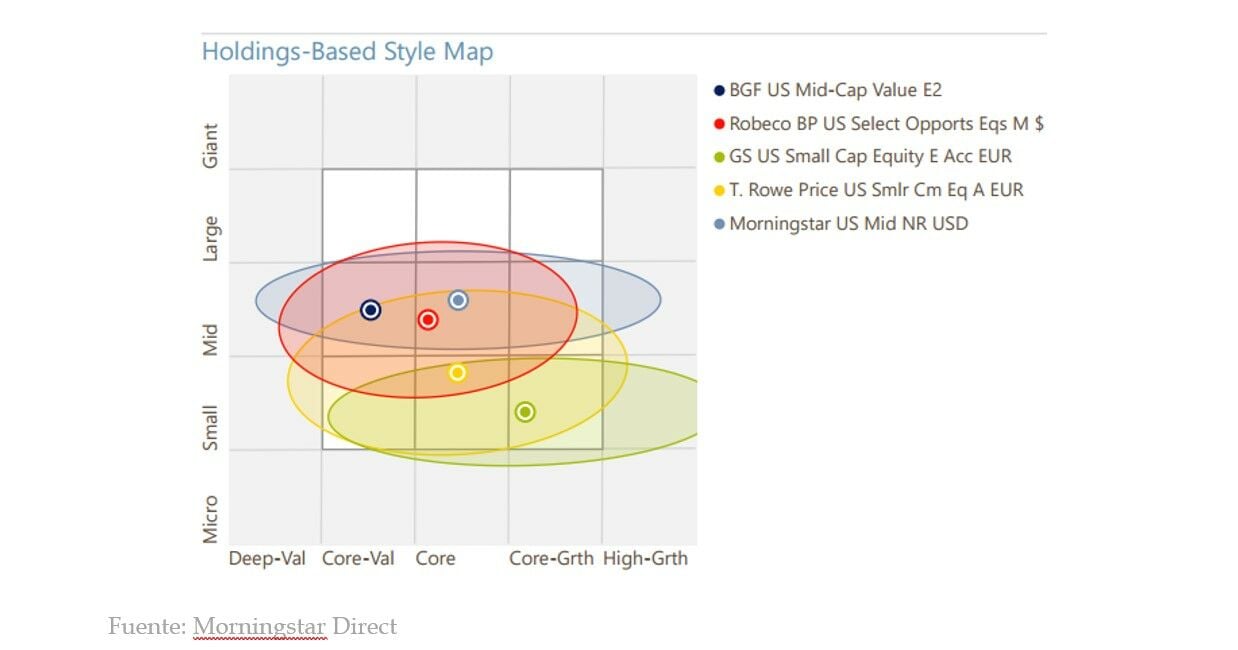Select legend dot for Morningstar US Mid NR USD
1238x650 pixels.
pos(719,224)
